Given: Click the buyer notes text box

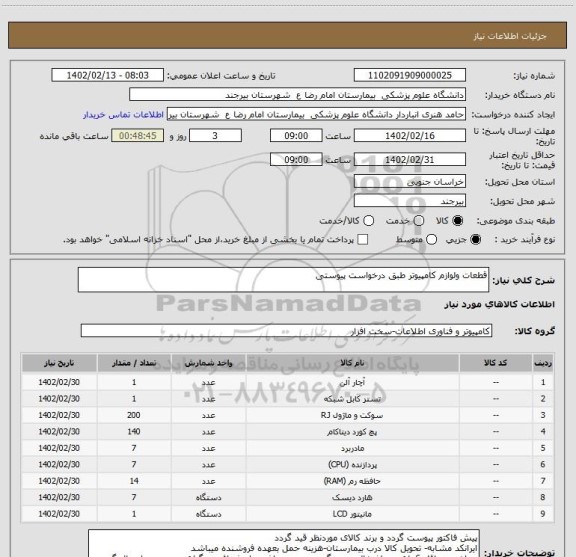Looking at the screenshot, I should click(x=284, y=543).
